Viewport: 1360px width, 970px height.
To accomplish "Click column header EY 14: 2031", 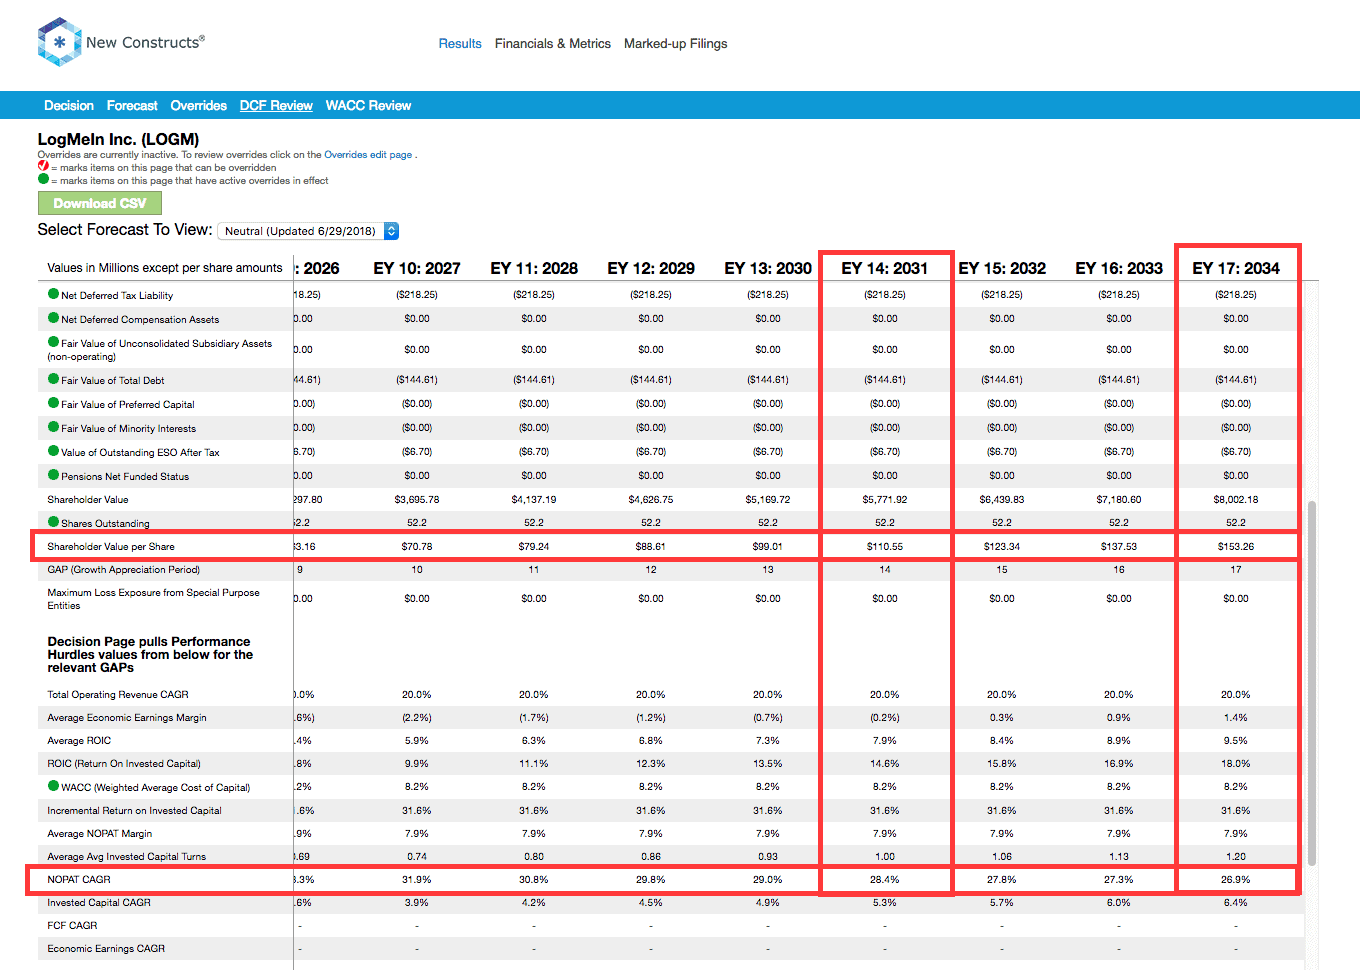I will click(885, 268).
